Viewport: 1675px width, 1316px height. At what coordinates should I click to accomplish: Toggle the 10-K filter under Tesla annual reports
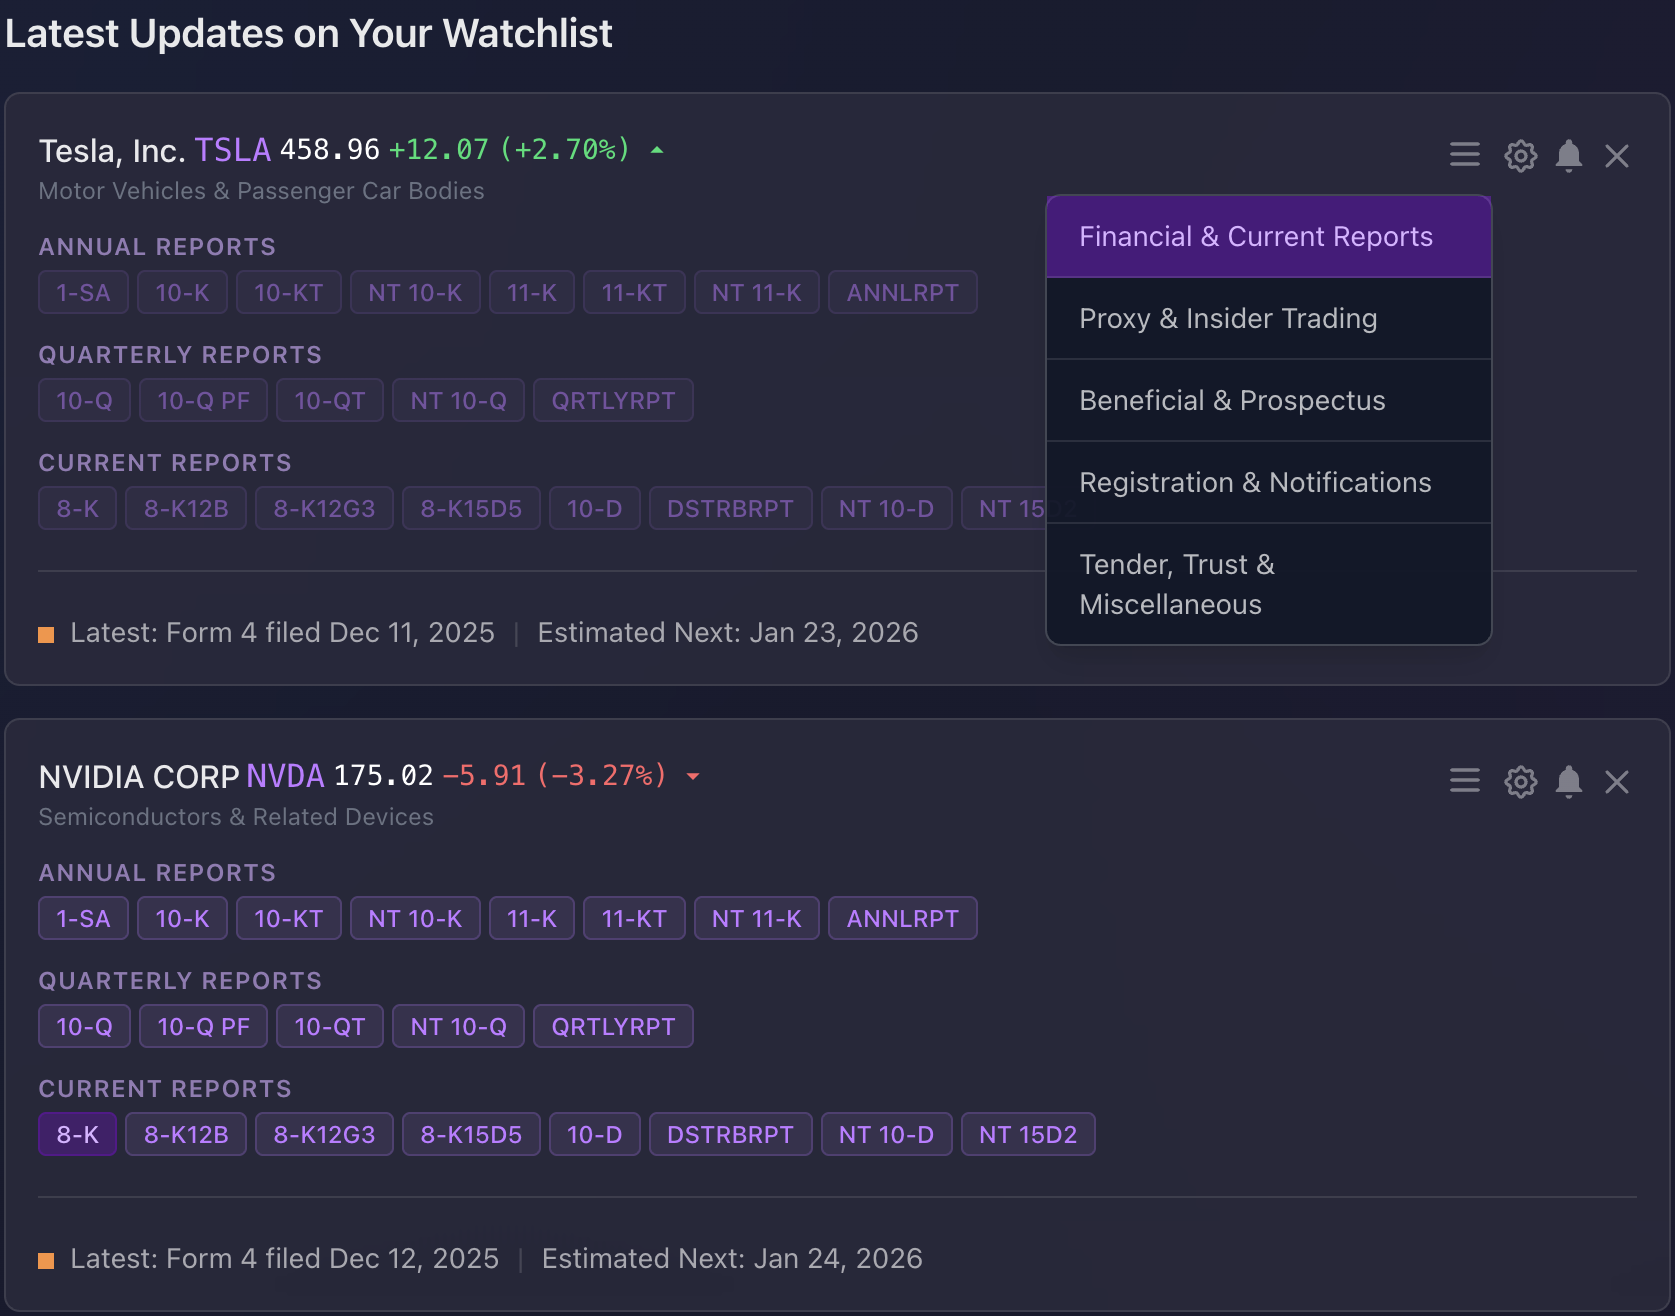pyautogui.click(x=182, y=292)
